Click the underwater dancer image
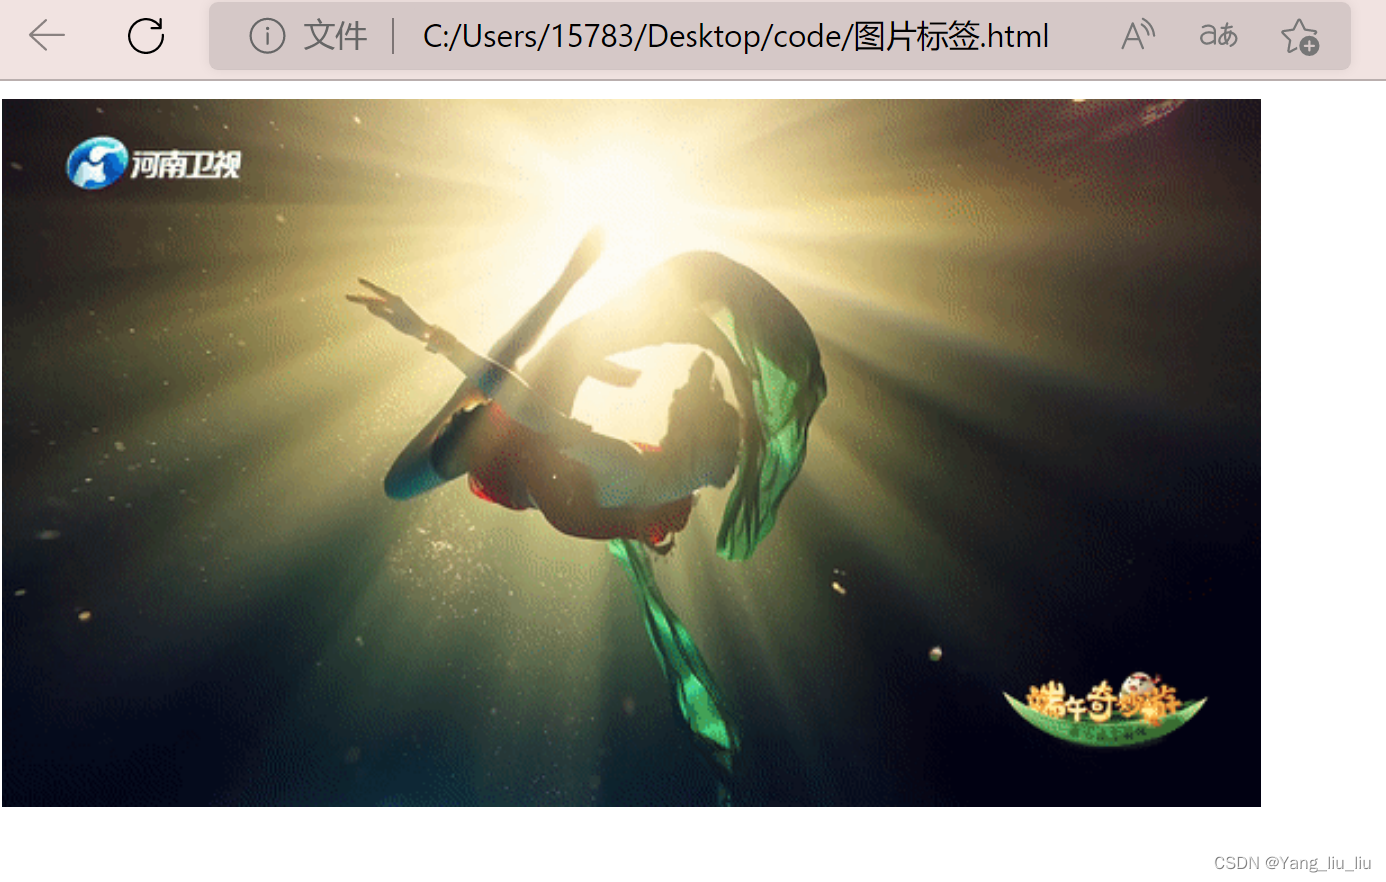This screenshot has height=882, width=1386. click(631, 453)
